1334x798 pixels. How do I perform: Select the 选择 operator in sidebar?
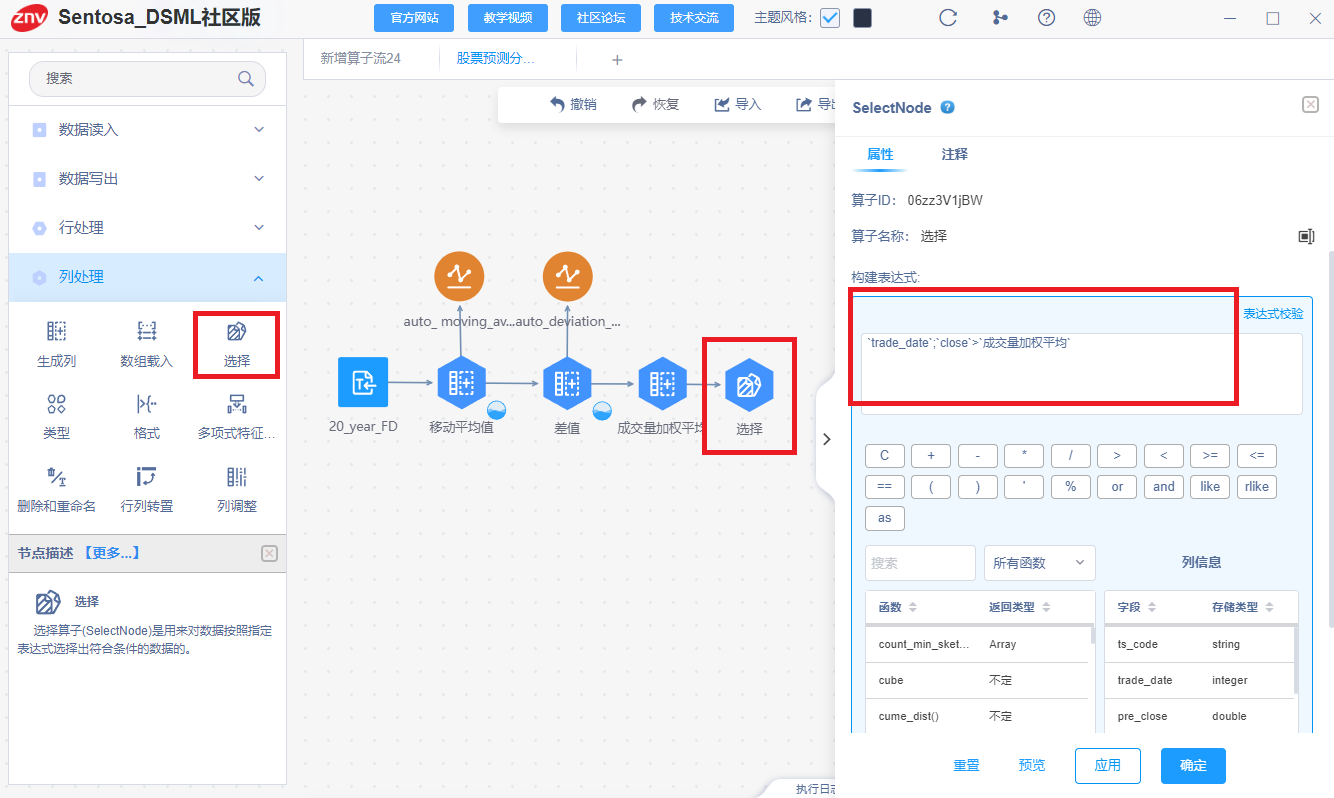point(237,344)
